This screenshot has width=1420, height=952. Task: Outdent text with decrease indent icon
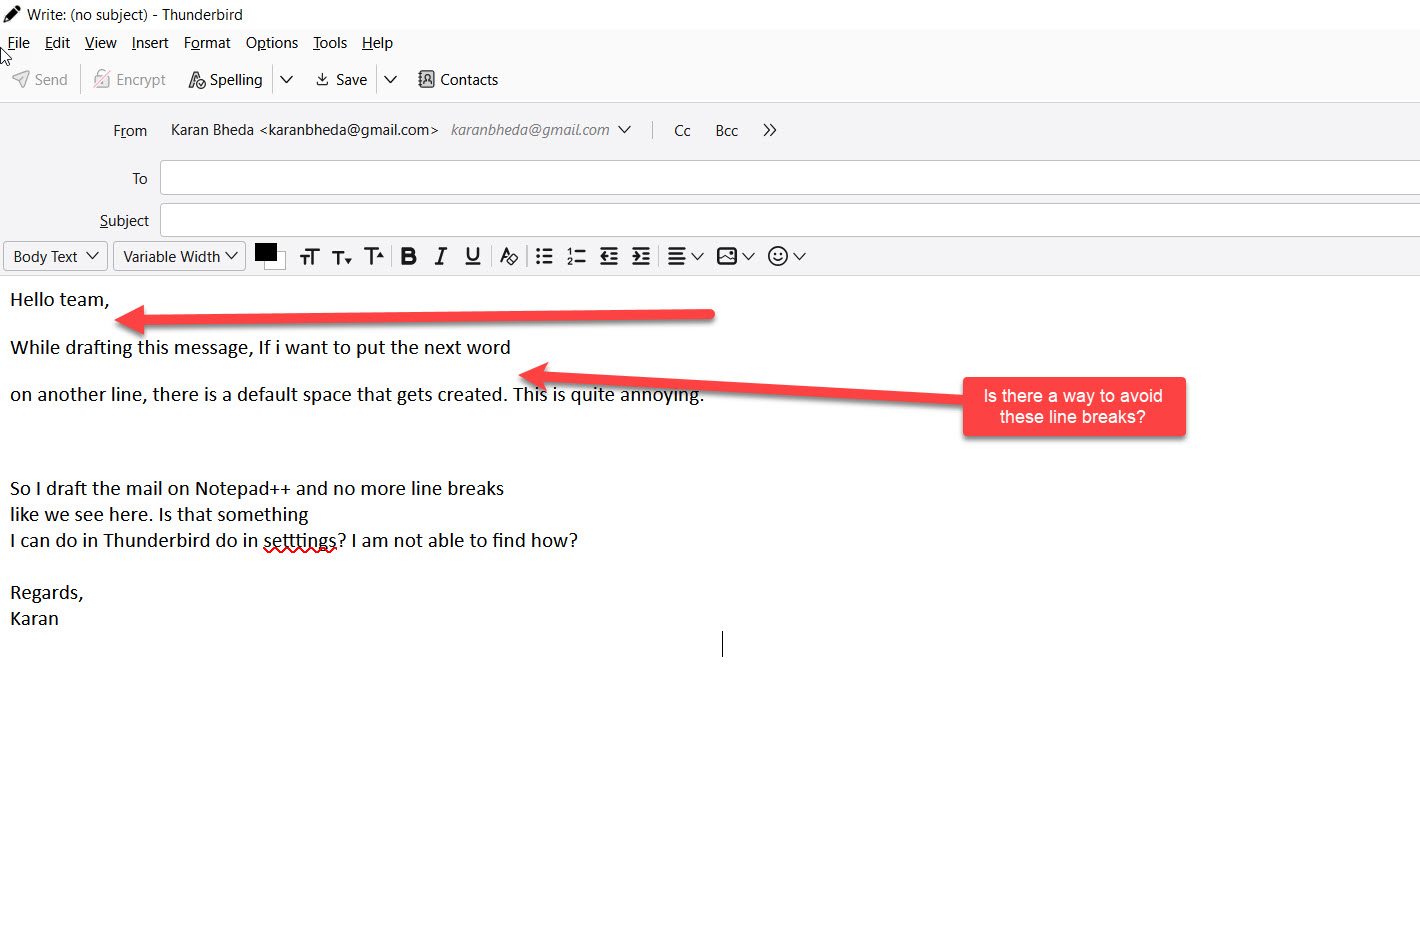[609, 257]
